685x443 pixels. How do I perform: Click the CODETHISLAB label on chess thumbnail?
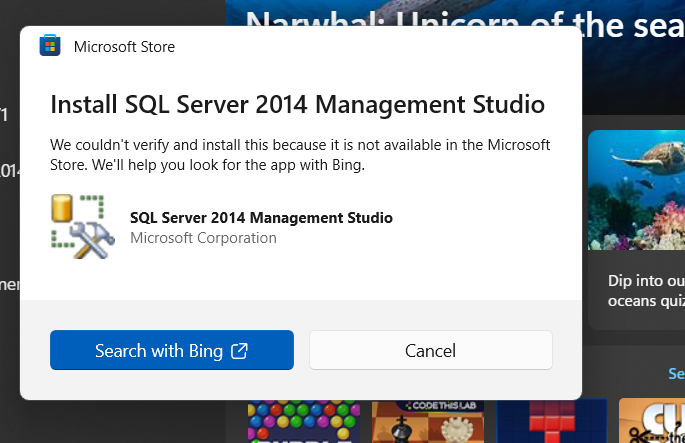click(x=431, y=405)
